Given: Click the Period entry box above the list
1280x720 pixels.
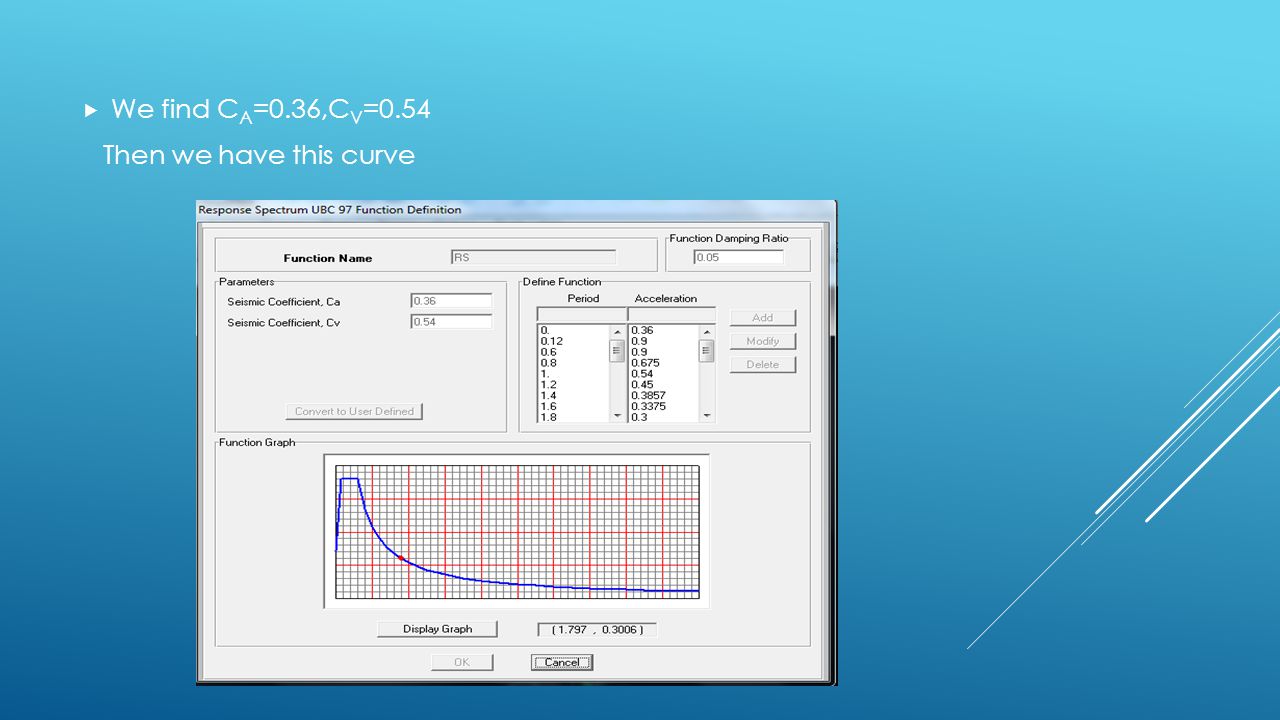Looking at the screenshot, I should pyautogui.click(x=580, y=314).
